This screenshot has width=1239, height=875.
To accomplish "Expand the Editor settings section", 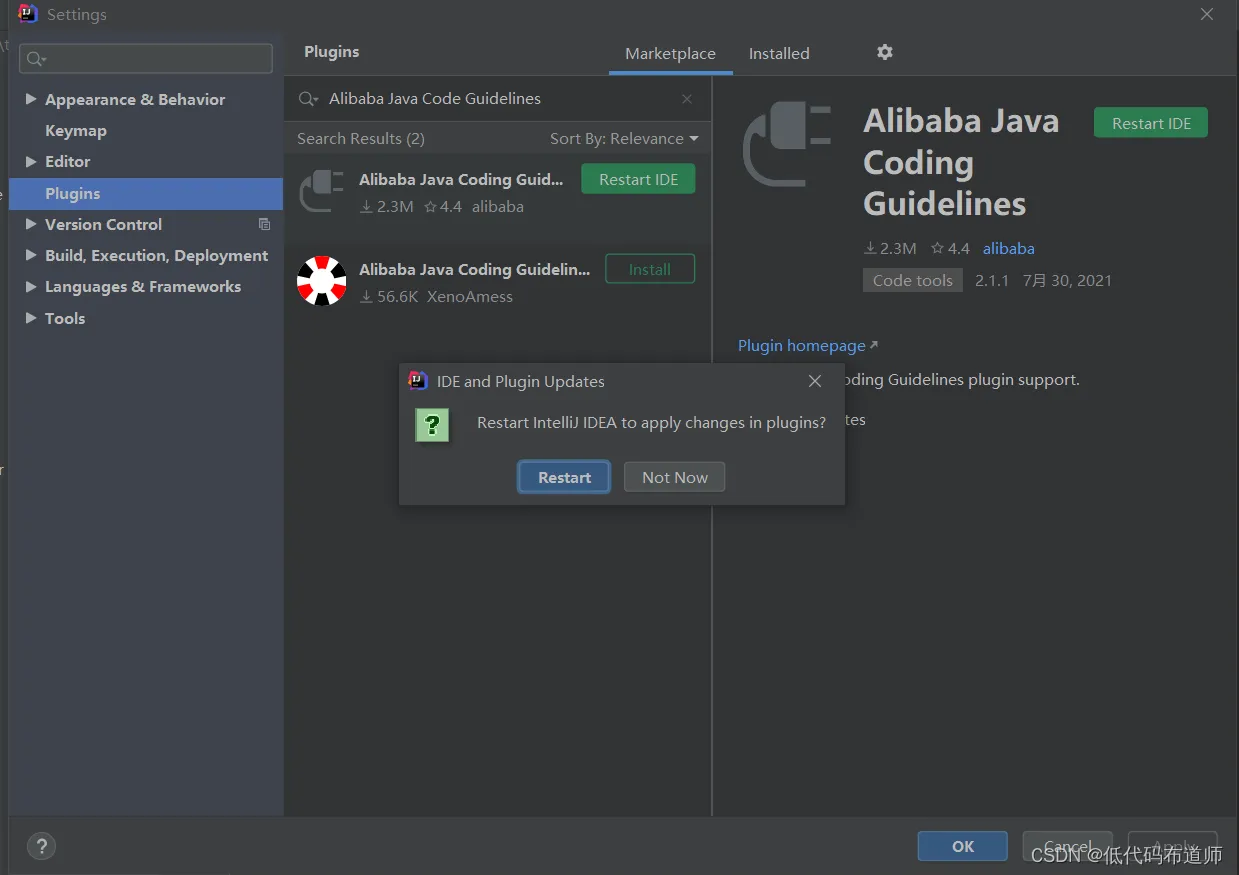I will click(x=31, y=161).
